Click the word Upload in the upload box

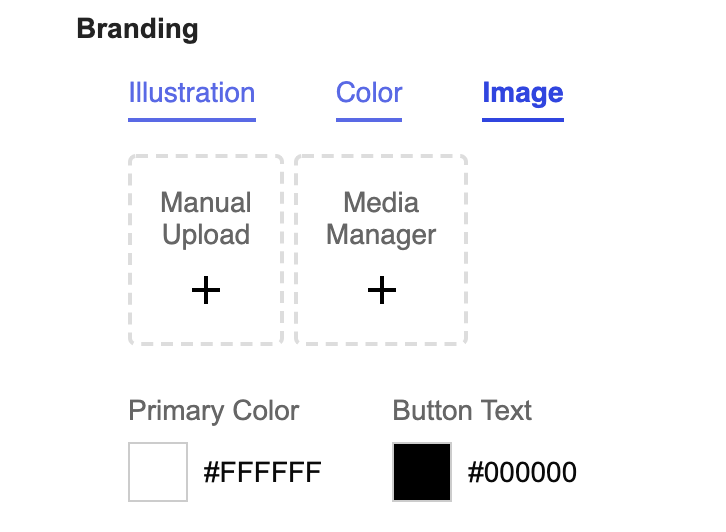pos(206,235)
